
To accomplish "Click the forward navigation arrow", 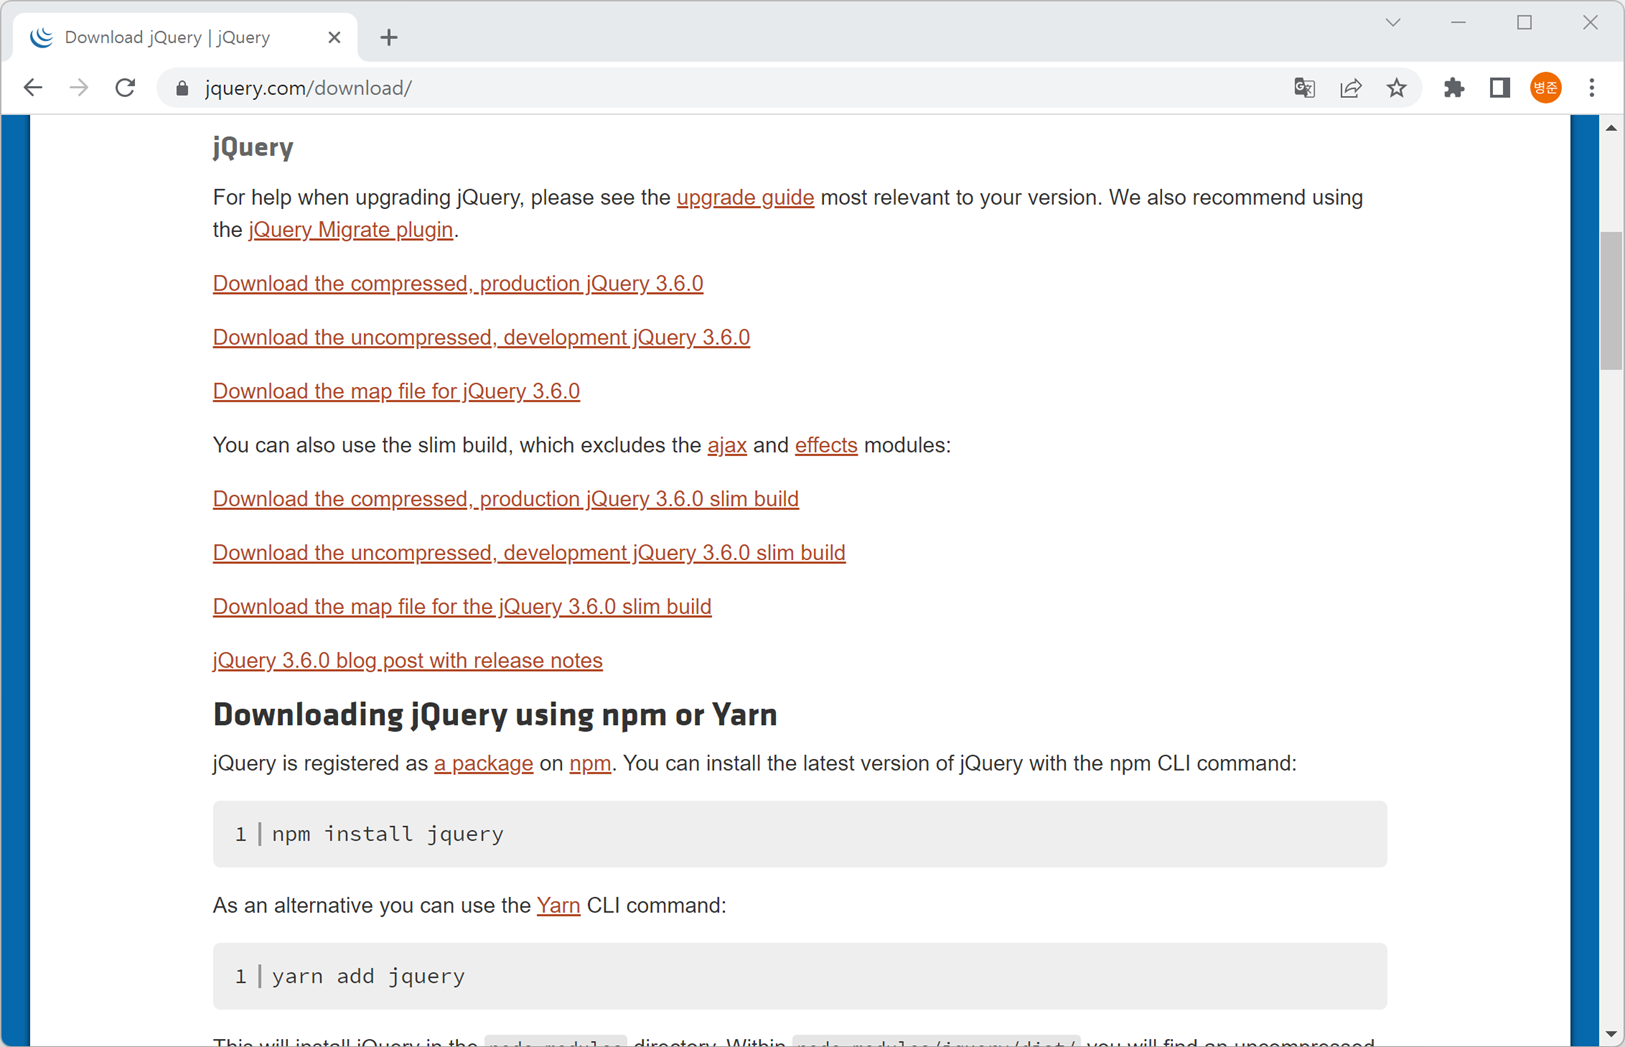I will tap(79, 88).
